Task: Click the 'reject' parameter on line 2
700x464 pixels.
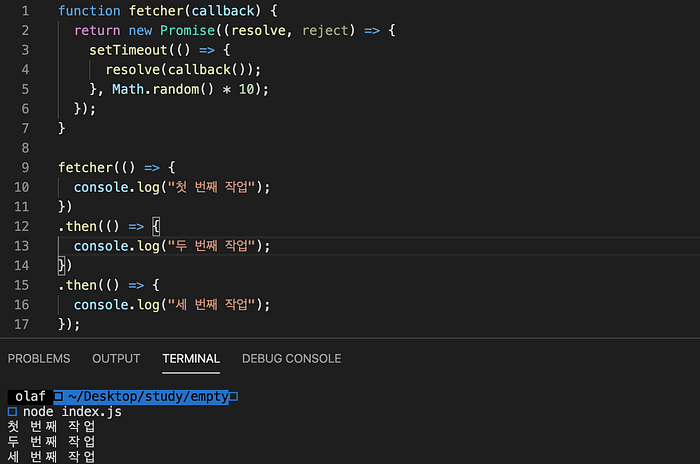Action: [x=325, y=30]
